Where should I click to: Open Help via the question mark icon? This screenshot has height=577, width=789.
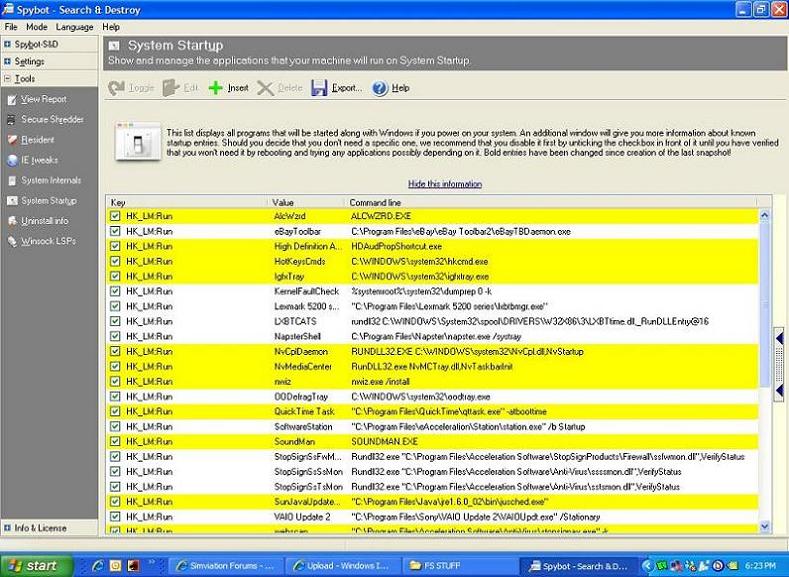coord(380,88)
